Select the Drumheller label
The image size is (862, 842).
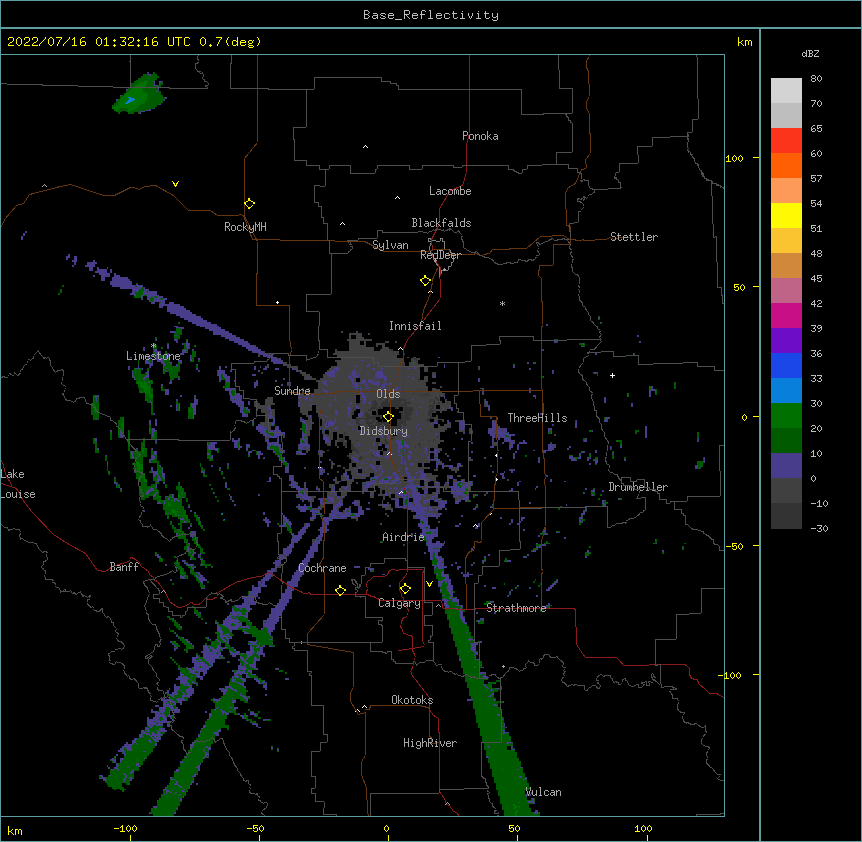point(638,487)
